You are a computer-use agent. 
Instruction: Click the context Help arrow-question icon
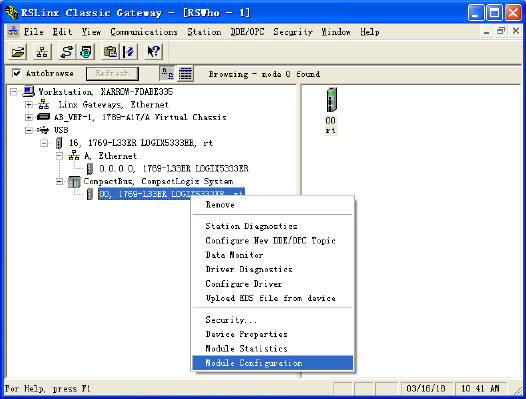point(153,52)
